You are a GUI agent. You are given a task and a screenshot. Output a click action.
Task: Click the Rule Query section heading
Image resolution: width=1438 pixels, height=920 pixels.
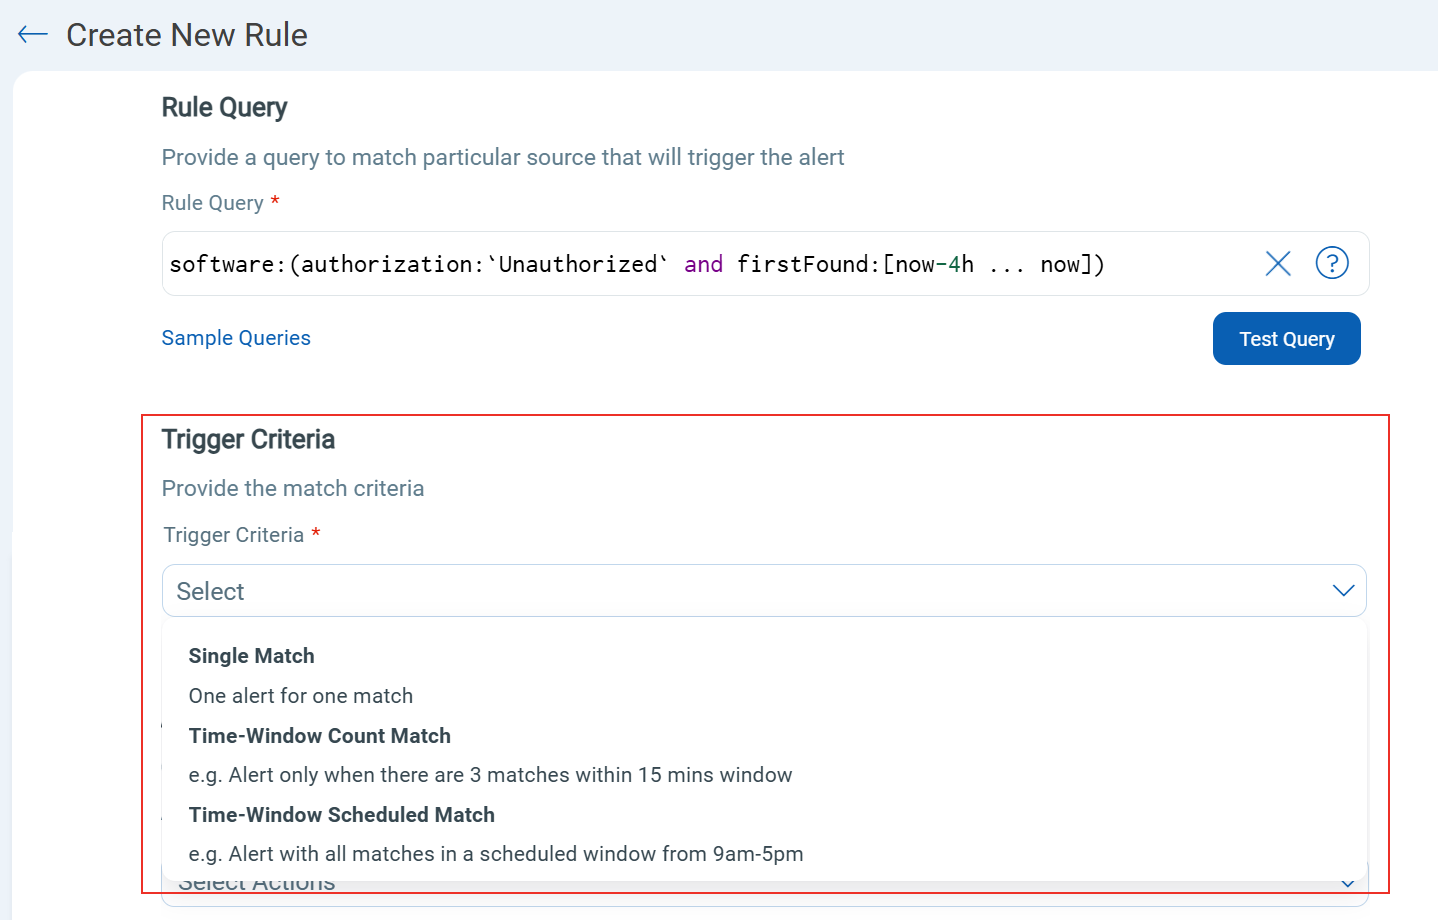pyautogui.click(x=224, y=108)
